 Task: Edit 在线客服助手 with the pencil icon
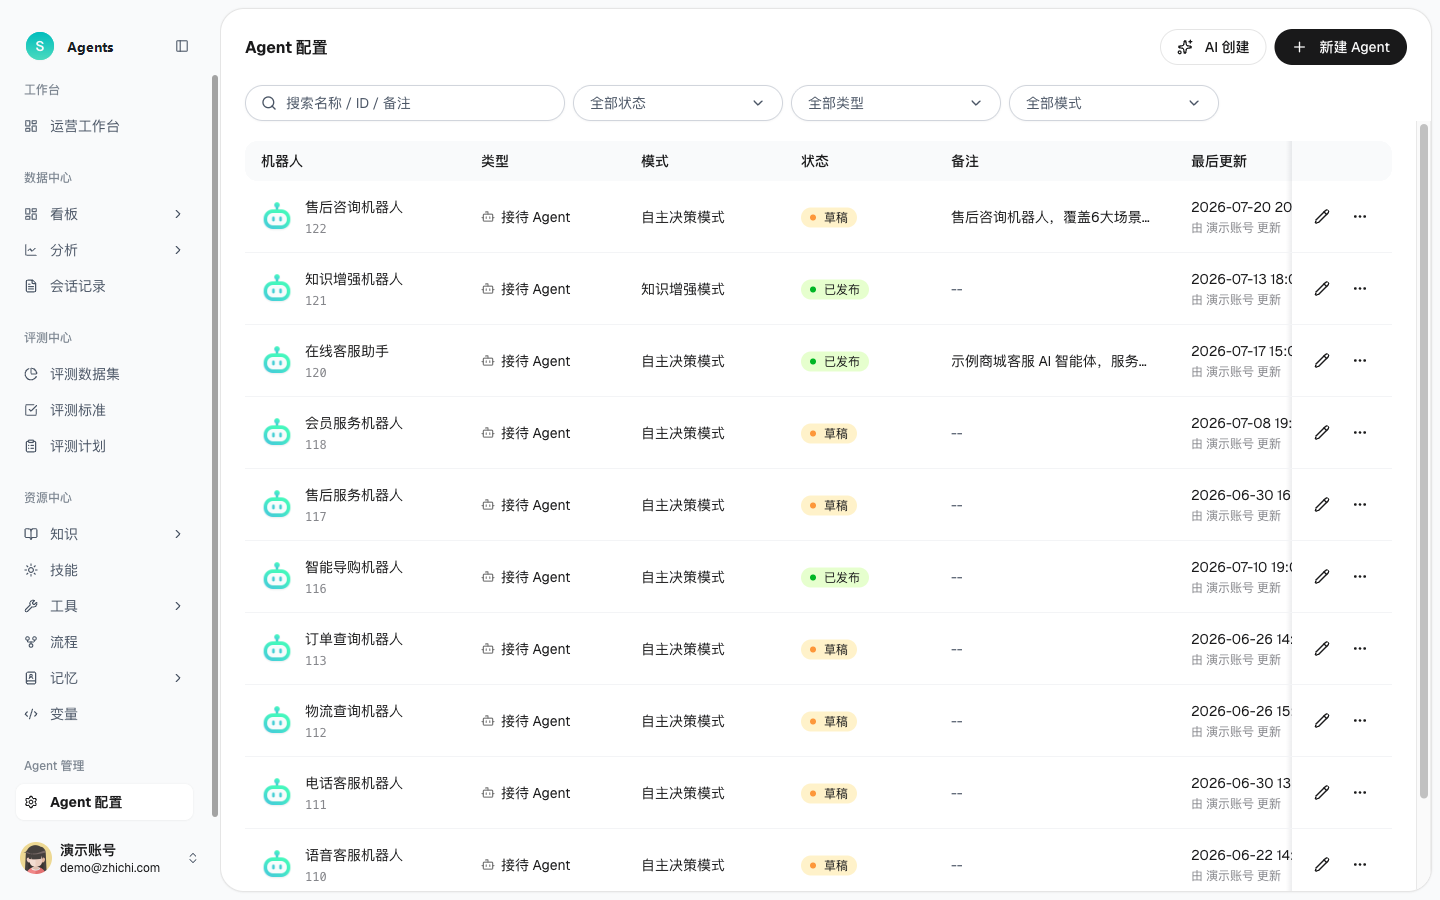1322,361
